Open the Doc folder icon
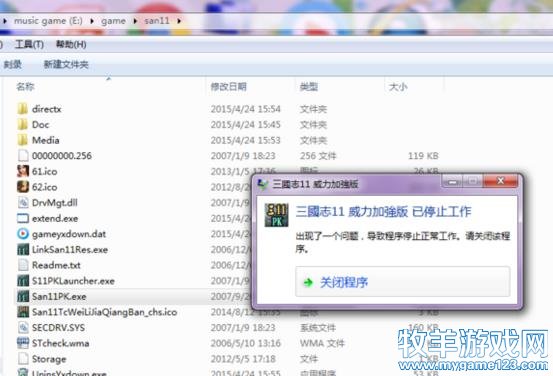The width and height of the screenshot is (553, 376). click(x=23, y=124)
